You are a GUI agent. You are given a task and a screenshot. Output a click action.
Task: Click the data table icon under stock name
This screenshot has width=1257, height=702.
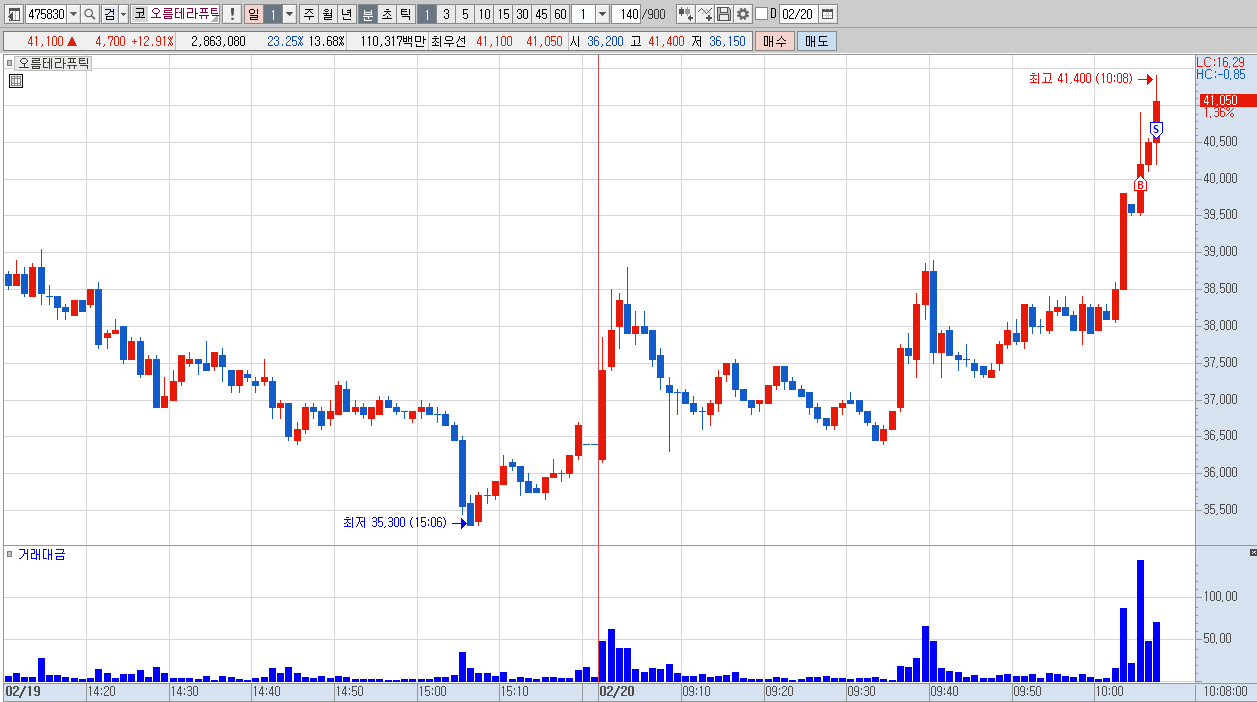(15, 81)
